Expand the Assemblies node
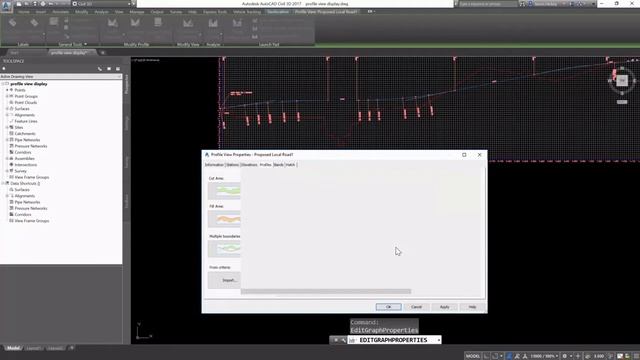Viewport: 640px width, 360px height. click(7, 158)
